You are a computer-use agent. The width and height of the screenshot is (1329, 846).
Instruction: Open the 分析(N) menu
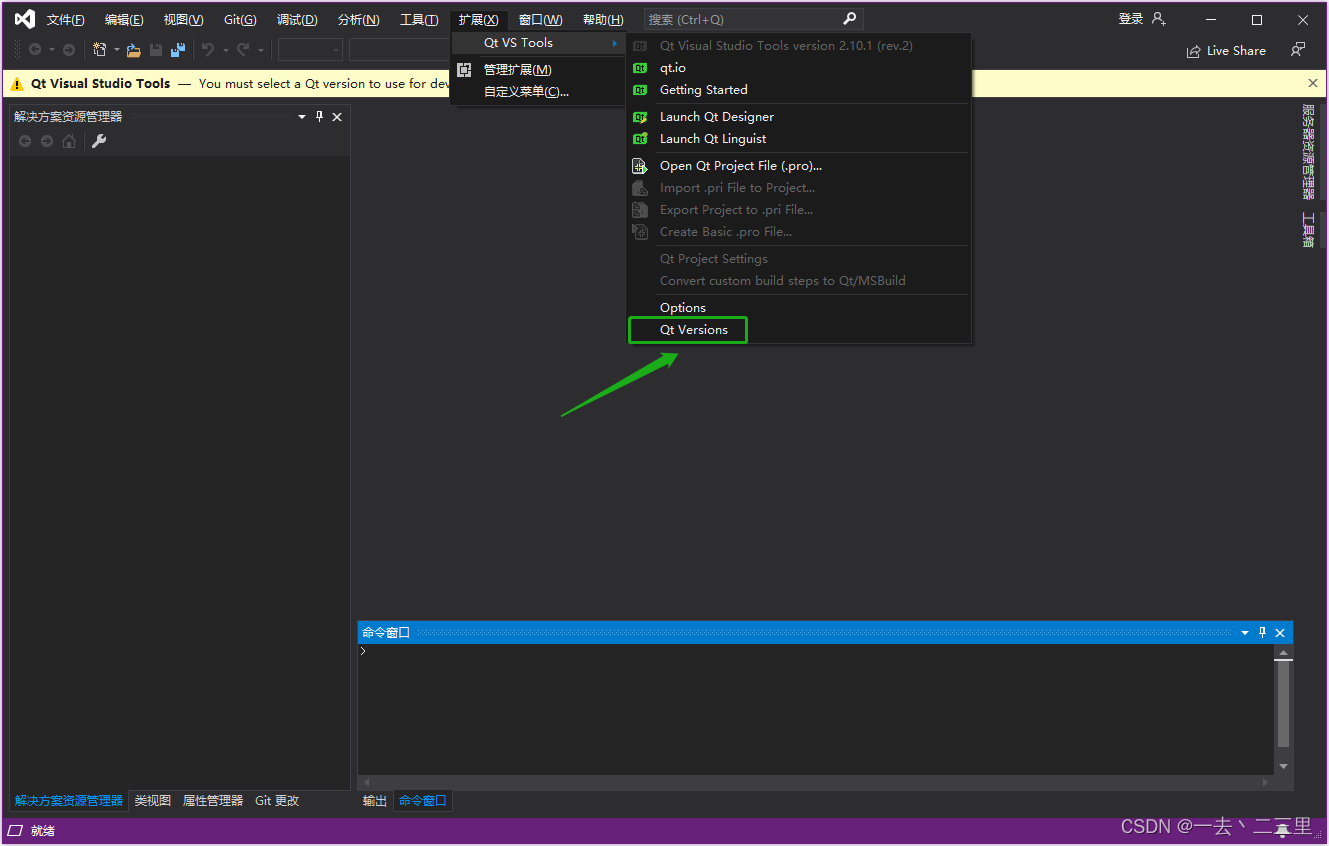pos(358,20)
